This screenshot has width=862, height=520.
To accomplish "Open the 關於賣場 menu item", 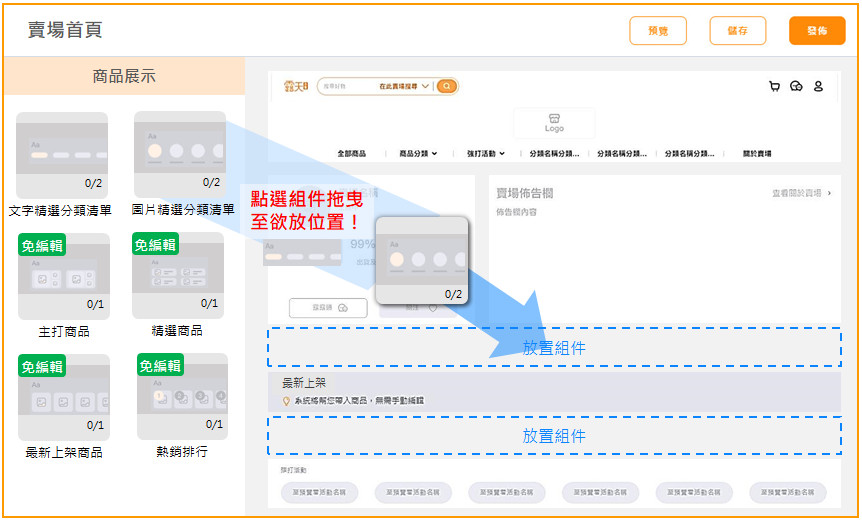I will pyautogui.click(x=757, y=154).
